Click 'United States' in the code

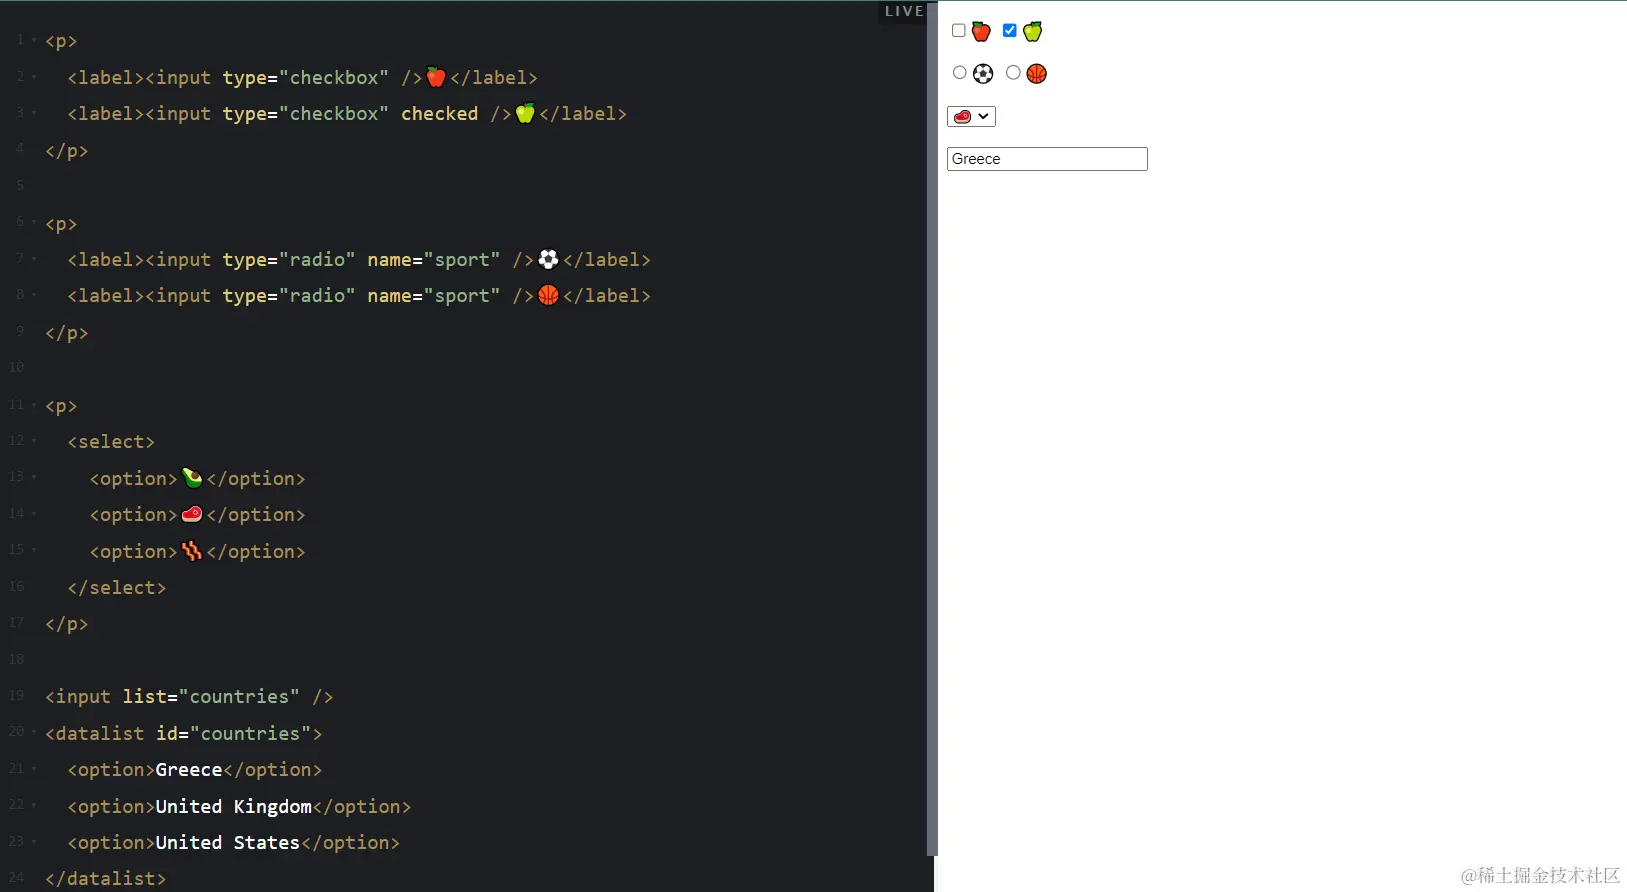click(228, 843)
